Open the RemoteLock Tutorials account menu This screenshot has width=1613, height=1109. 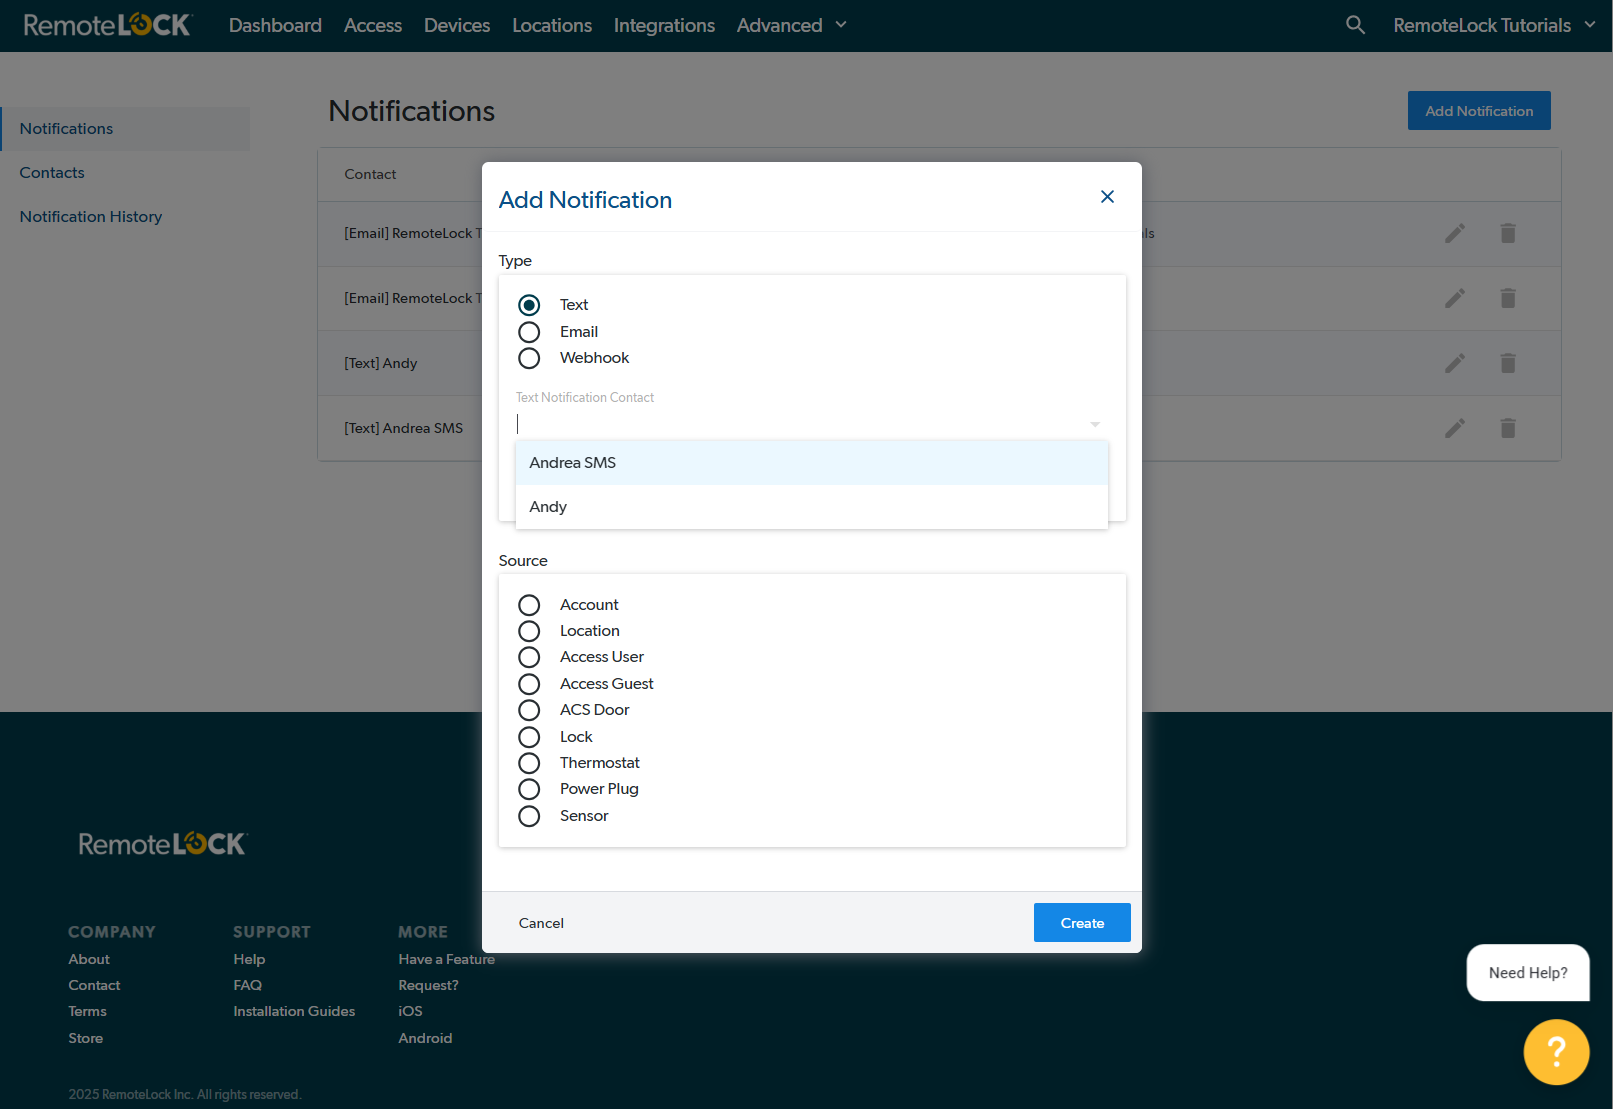coord(1494,25)
